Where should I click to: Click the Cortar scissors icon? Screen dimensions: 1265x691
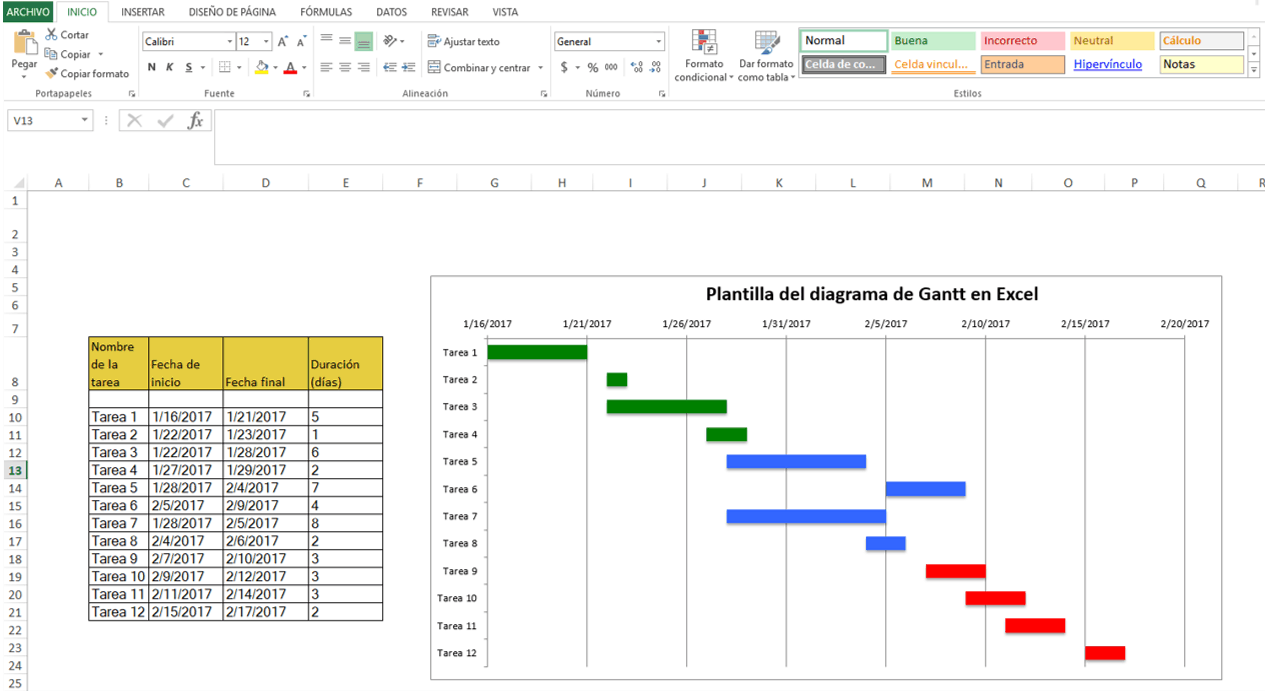click(51, 35)
